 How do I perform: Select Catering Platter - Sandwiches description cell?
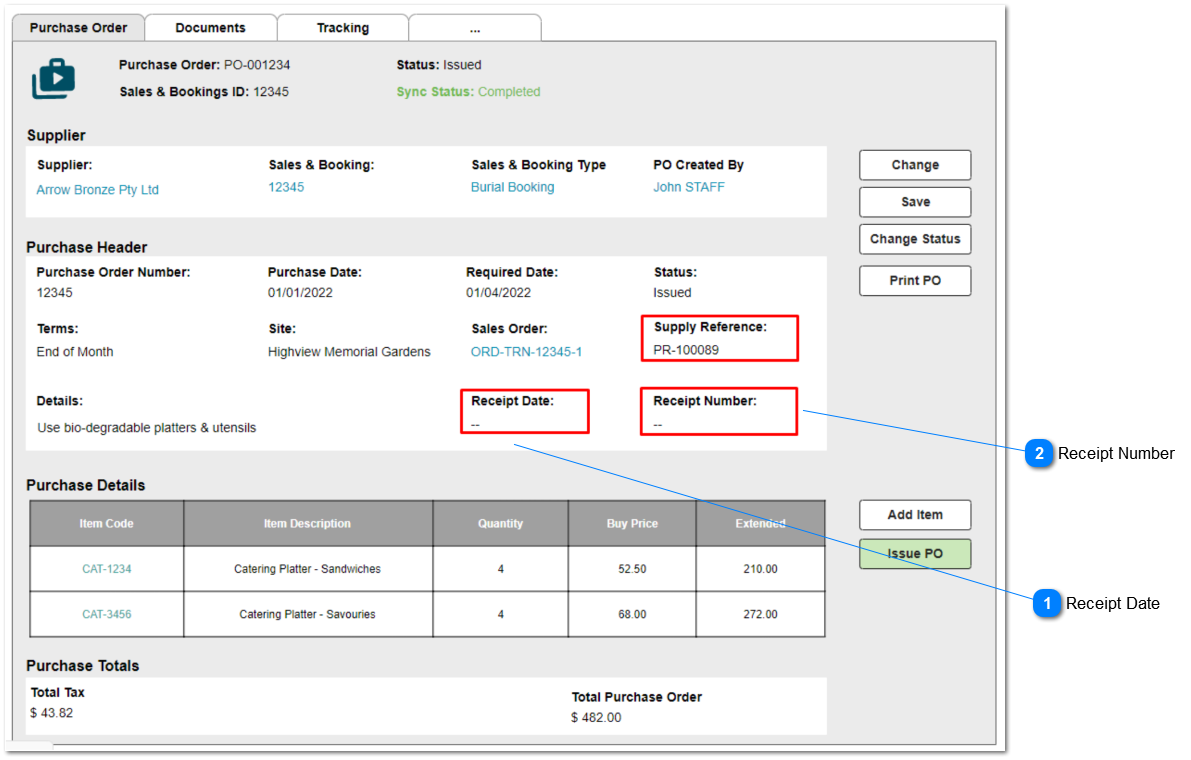[x=308, y=569]
